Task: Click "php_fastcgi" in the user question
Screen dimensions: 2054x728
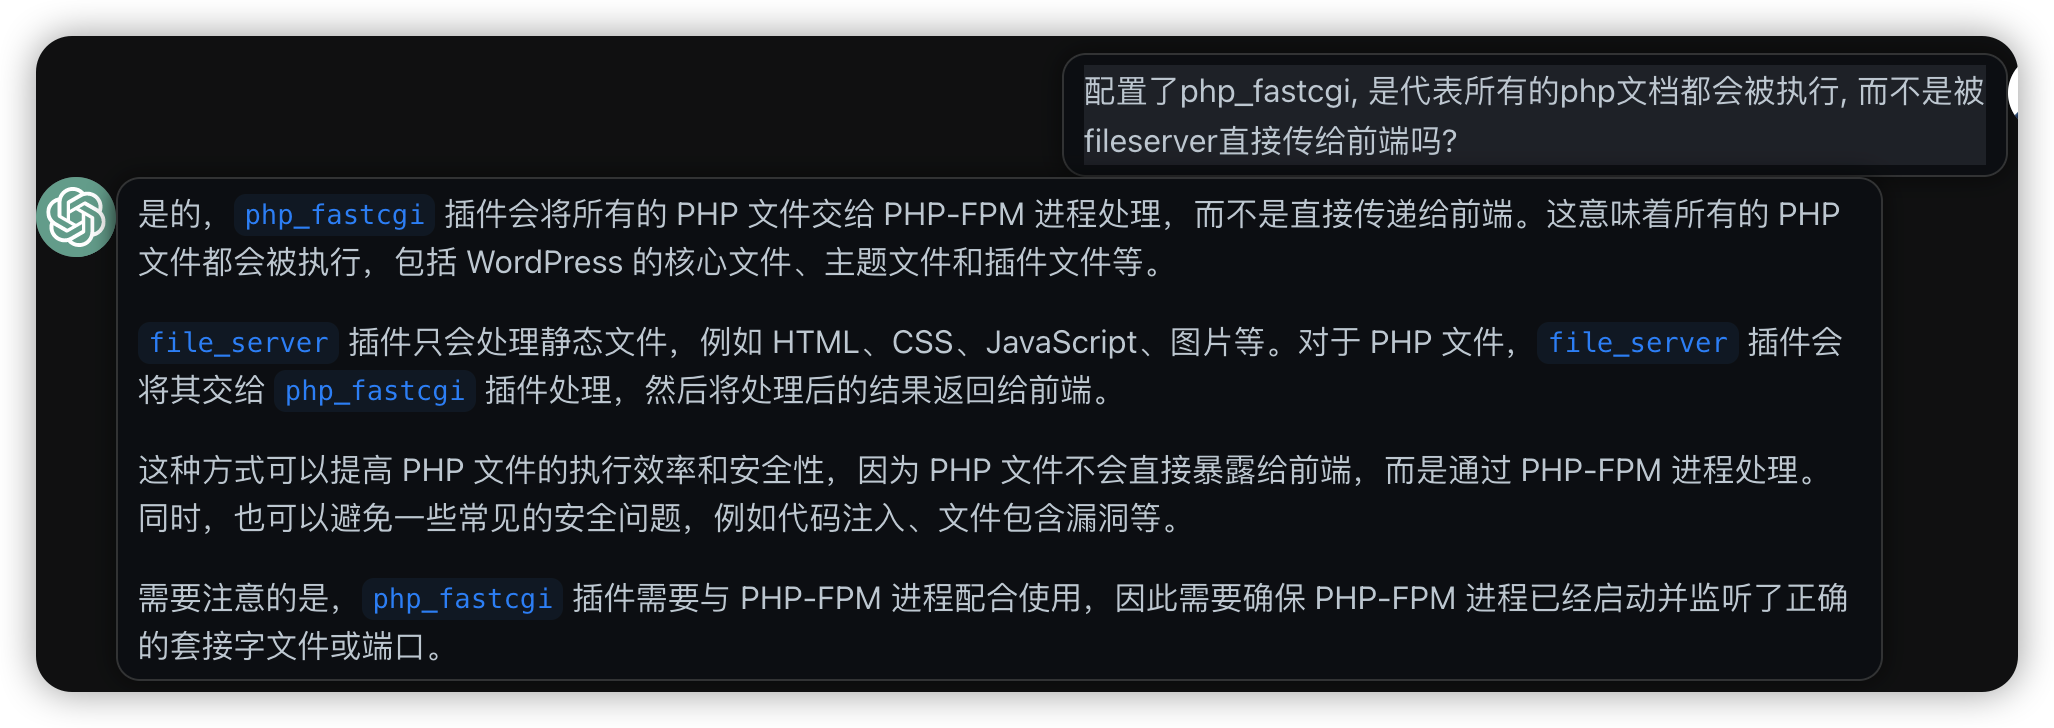Action: (x=1265, y=91)
